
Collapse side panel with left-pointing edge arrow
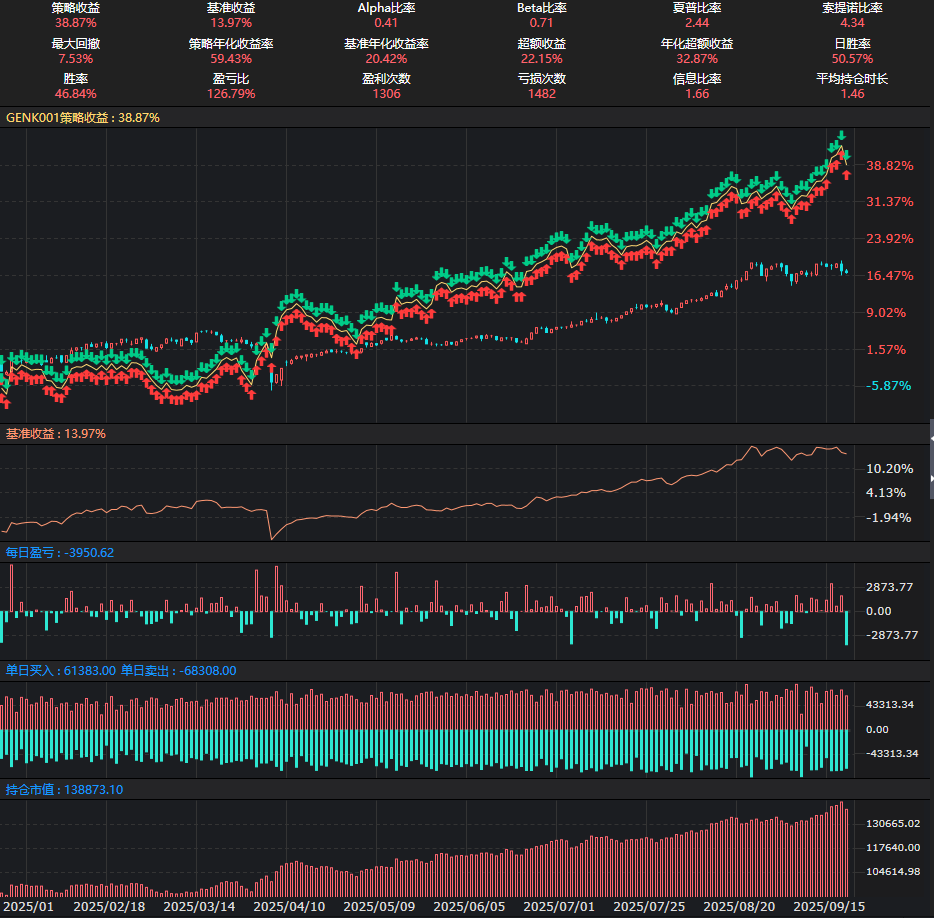[931, 439]
